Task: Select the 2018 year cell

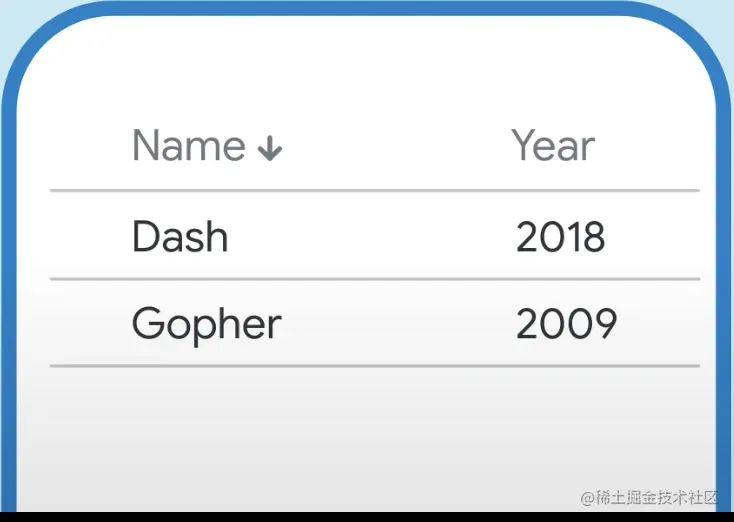Action: [560, 236]
